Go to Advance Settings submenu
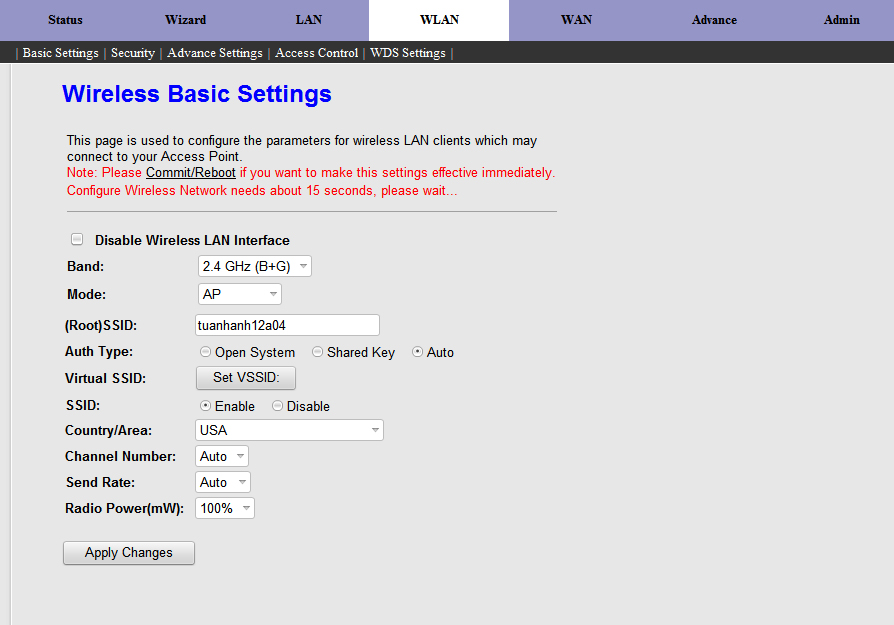This screenshot has height=625, width=894. click(x=215, y=53)
